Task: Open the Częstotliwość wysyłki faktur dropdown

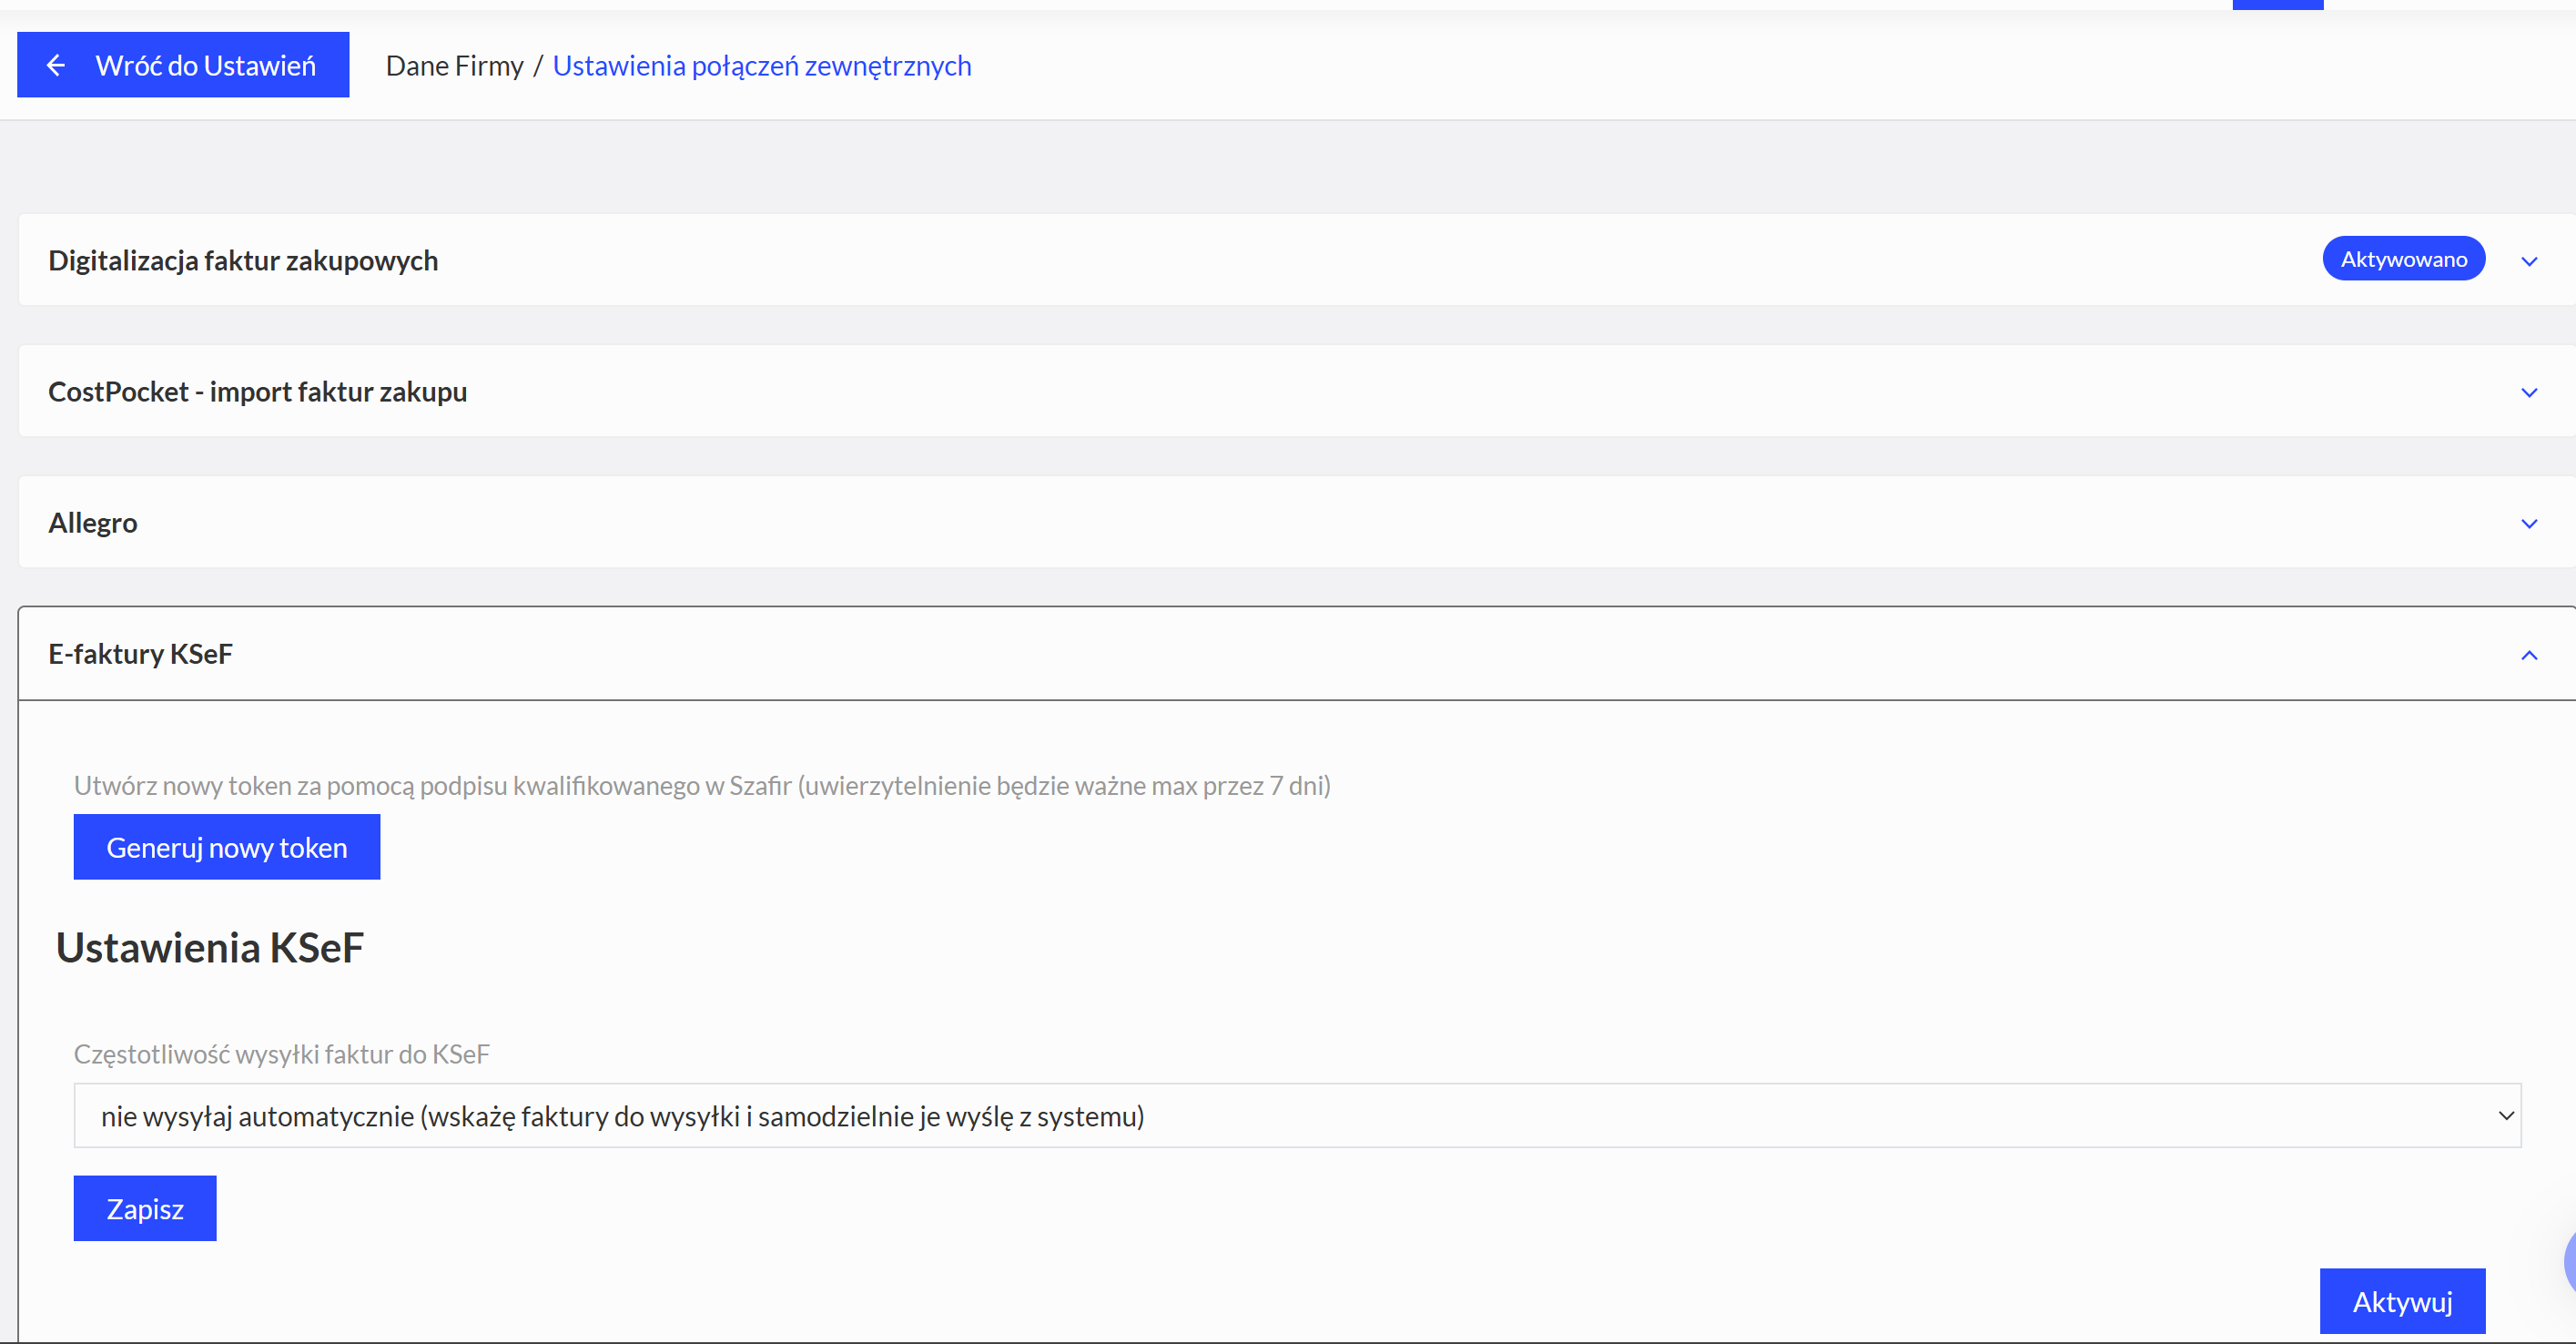Action: 1297,1115
